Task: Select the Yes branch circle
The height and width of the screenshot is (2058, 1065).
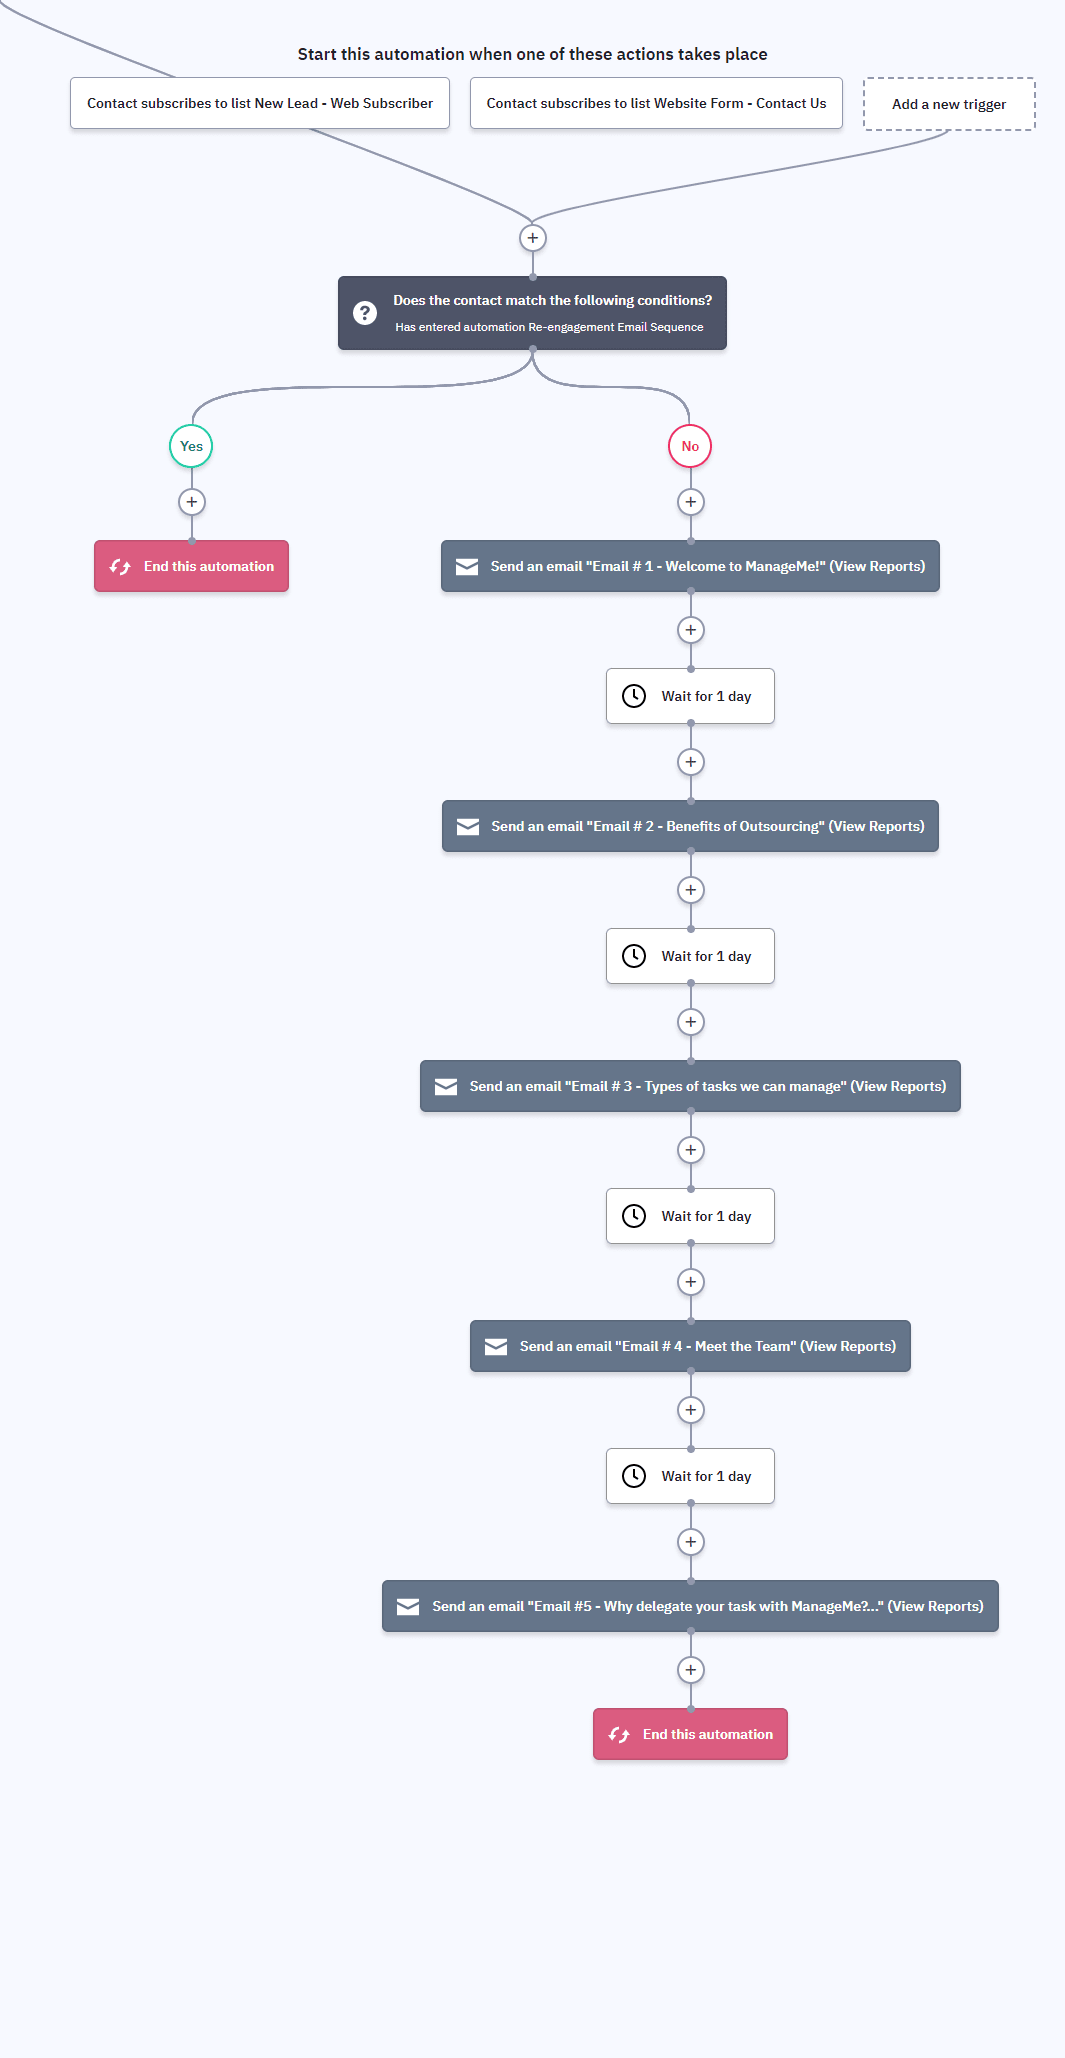Action: pos(191,446)
